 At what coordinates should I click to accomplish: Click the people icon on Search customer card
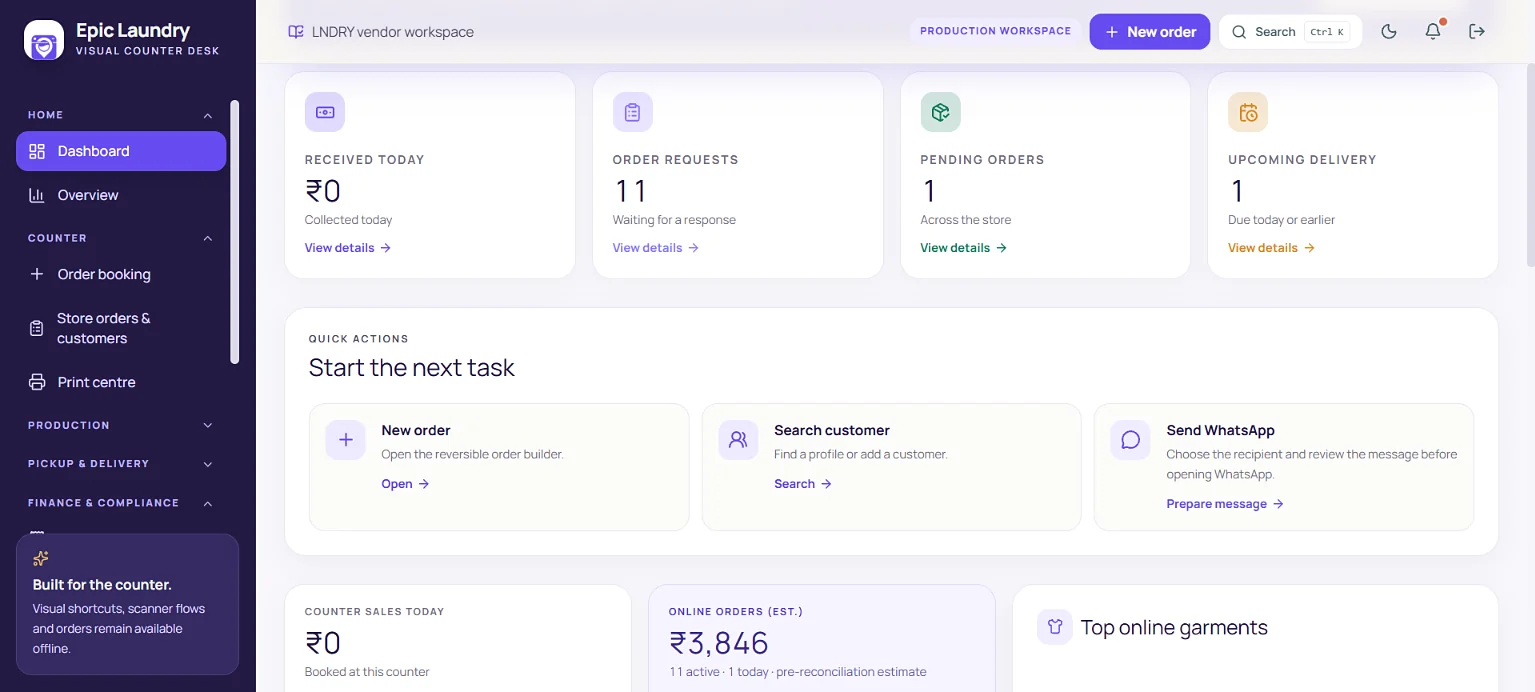pos(738,440)
